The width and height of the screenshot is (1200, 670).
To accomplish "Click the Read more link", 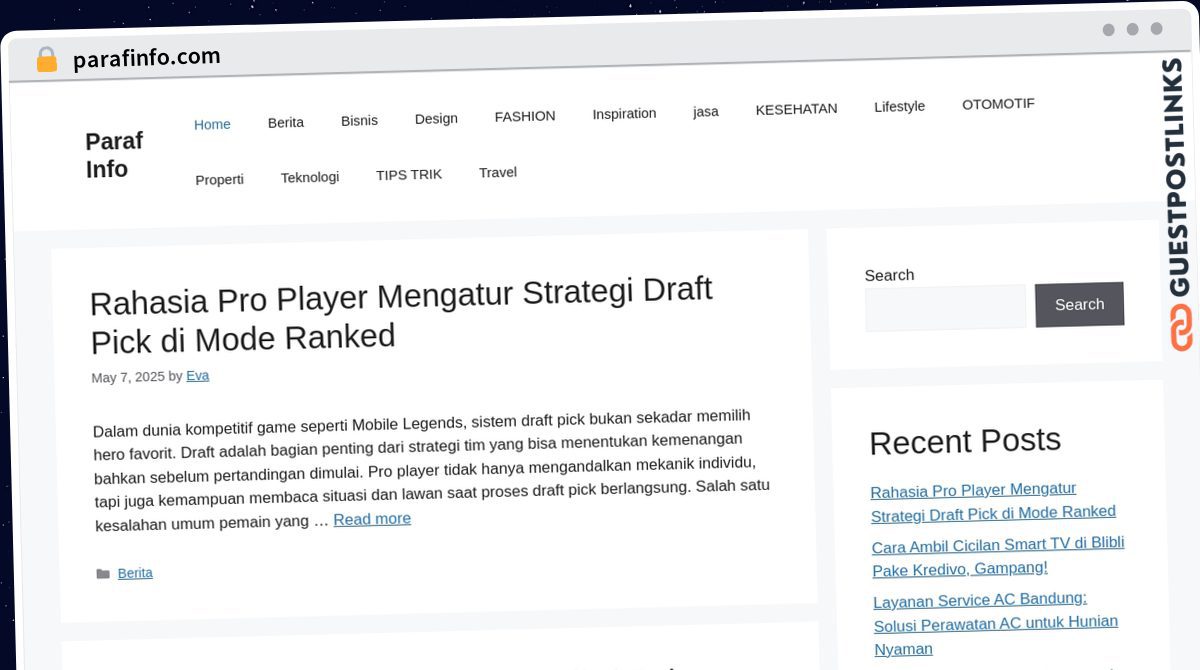I will 372,518.
